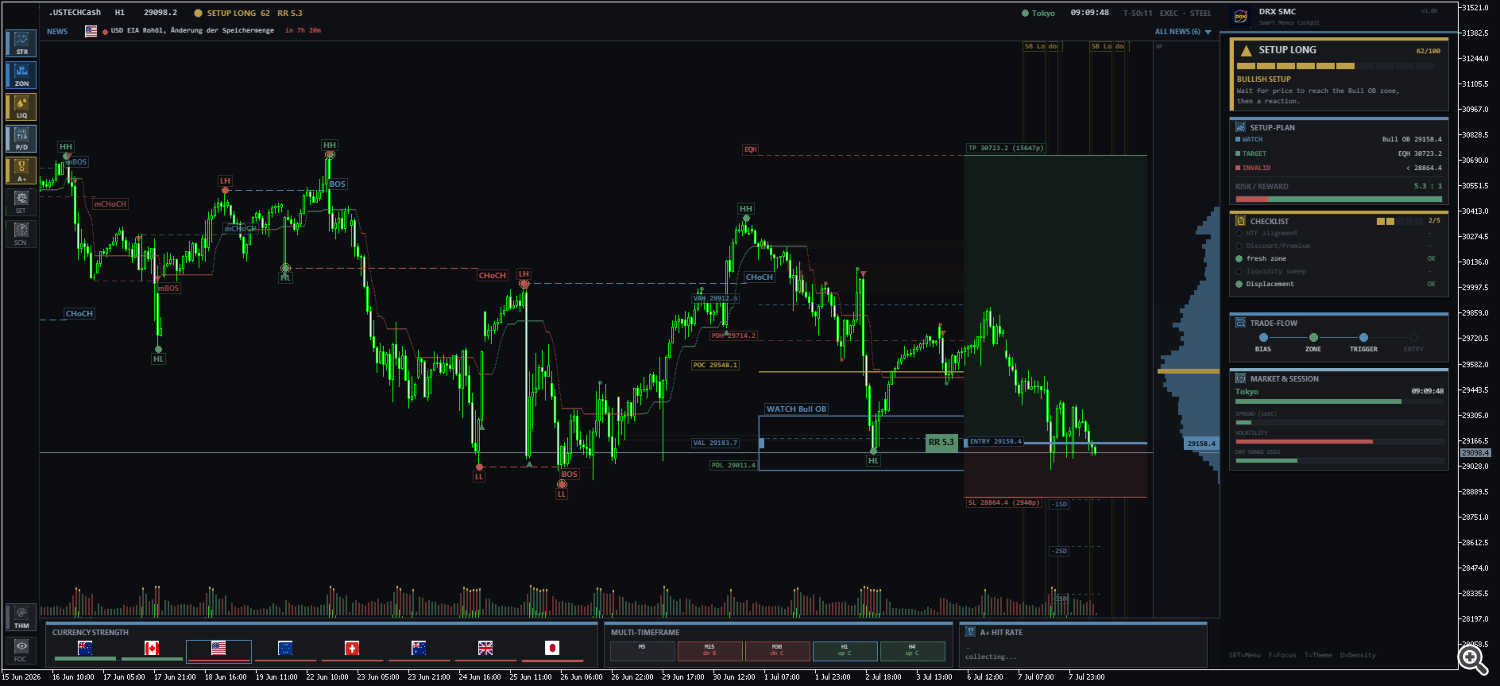Click the MARKET & SESSION panel icon
The image size is (1500, 686).
[x=1241, y=379]
